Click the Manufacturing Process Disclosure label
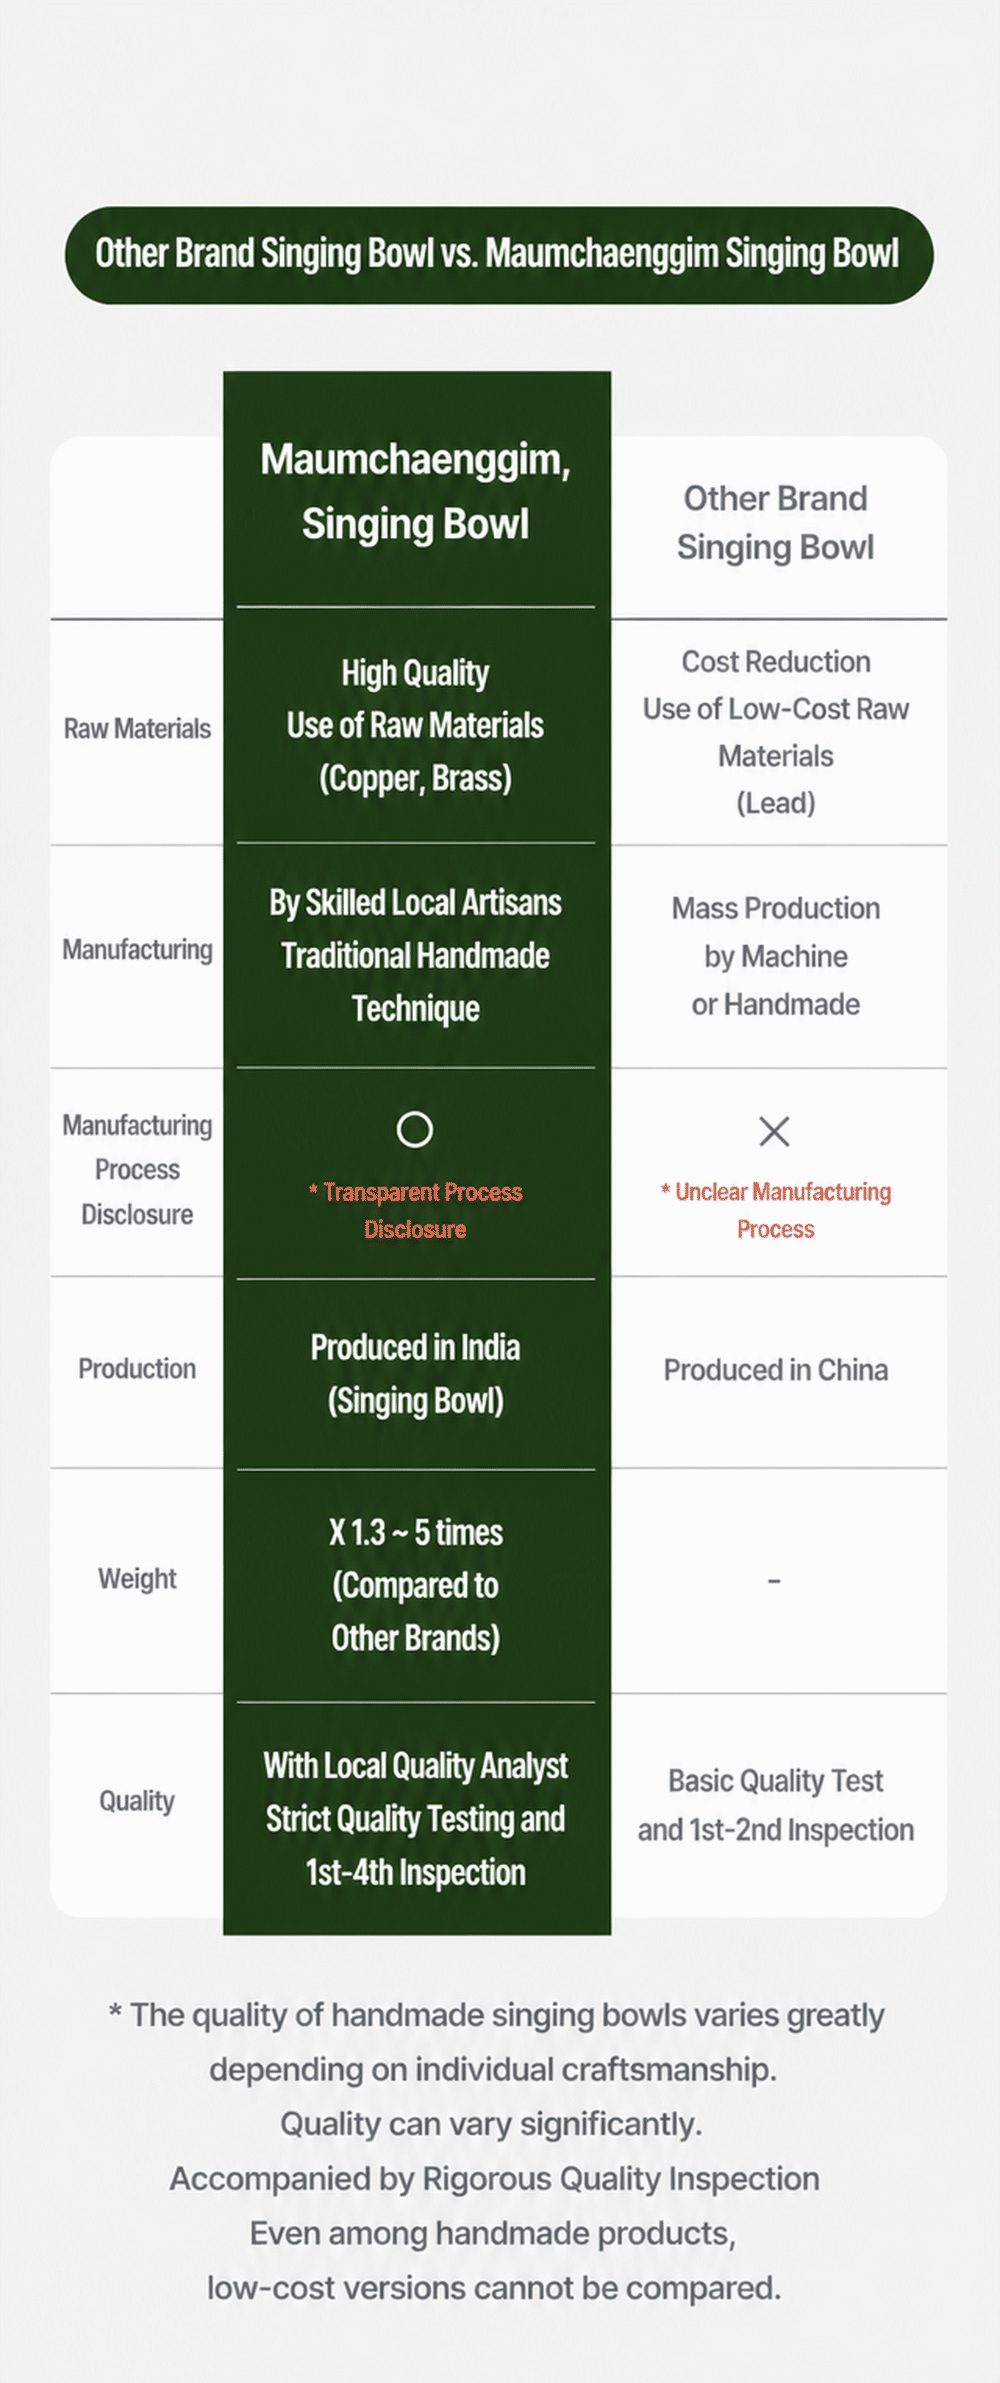The height and width of the screenshot is (2383, 1000). (137, 1170)
